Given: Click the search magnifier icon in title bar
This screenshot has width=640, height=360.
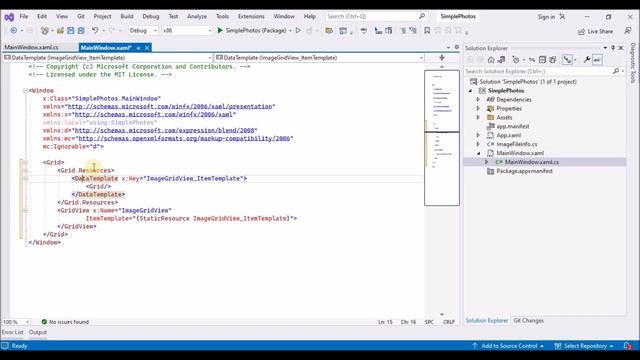Looking at the screenshot, I should coord(422,16).
